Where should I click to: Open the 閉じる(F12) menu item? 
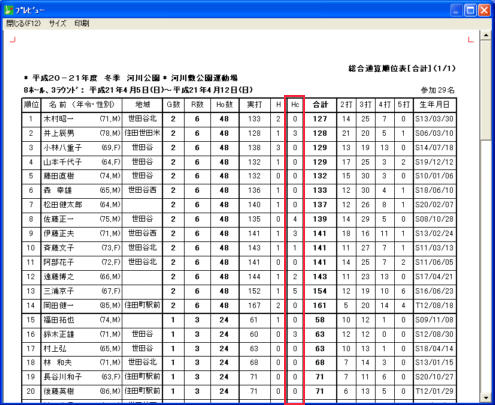(23, 23)
